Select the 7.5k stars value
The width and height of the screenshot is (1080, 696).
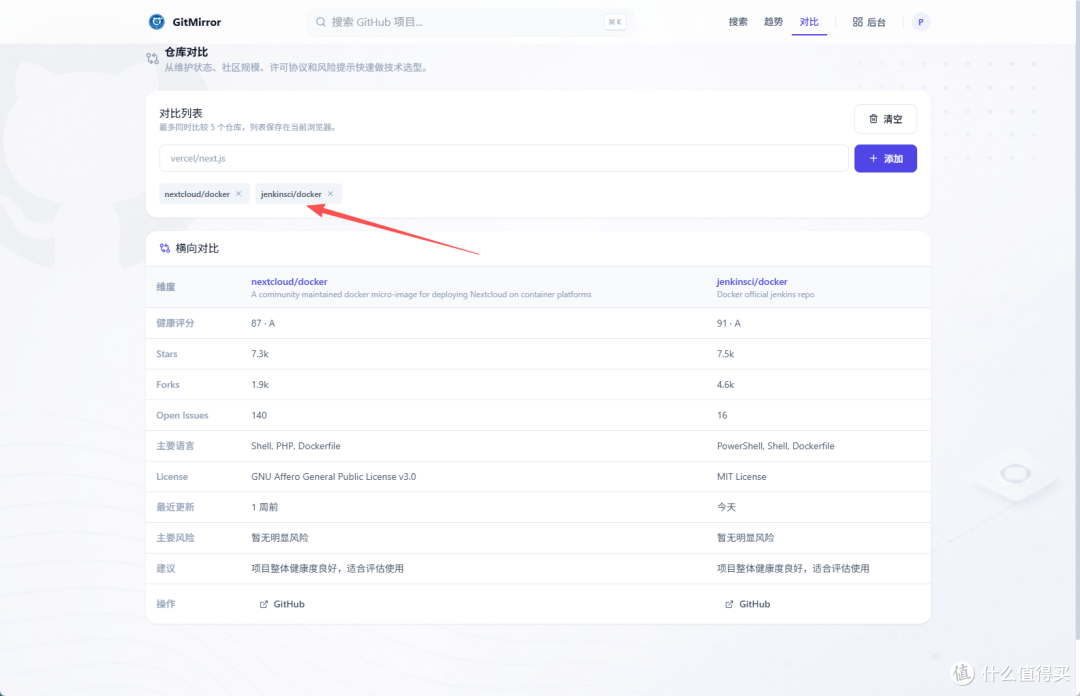click(x=725, y=354)
